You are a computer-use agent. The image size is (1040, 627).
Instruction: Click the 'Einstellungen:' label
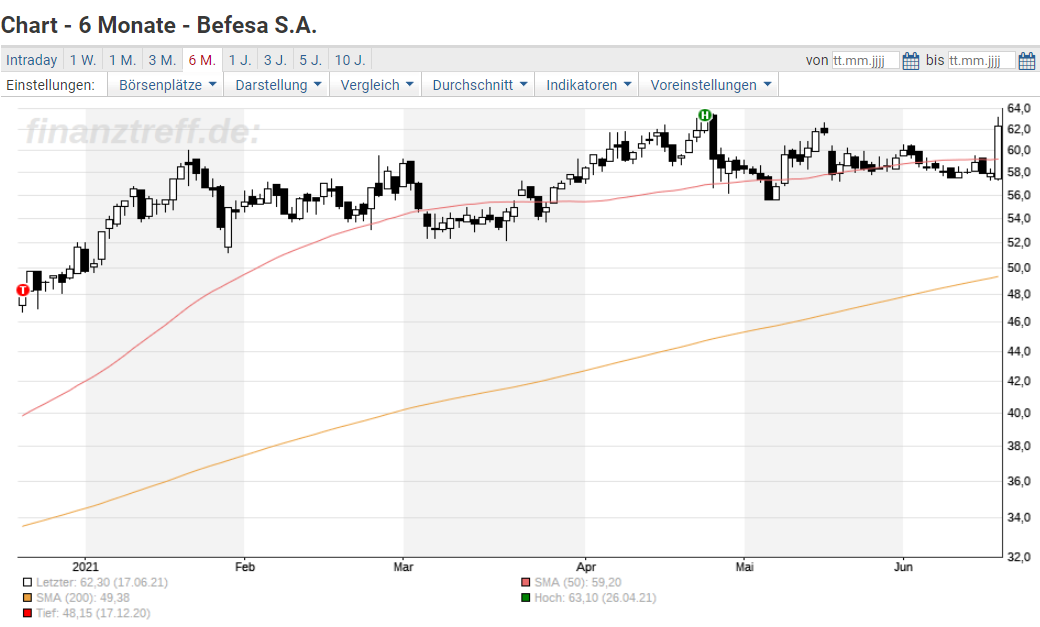[50, 85]
